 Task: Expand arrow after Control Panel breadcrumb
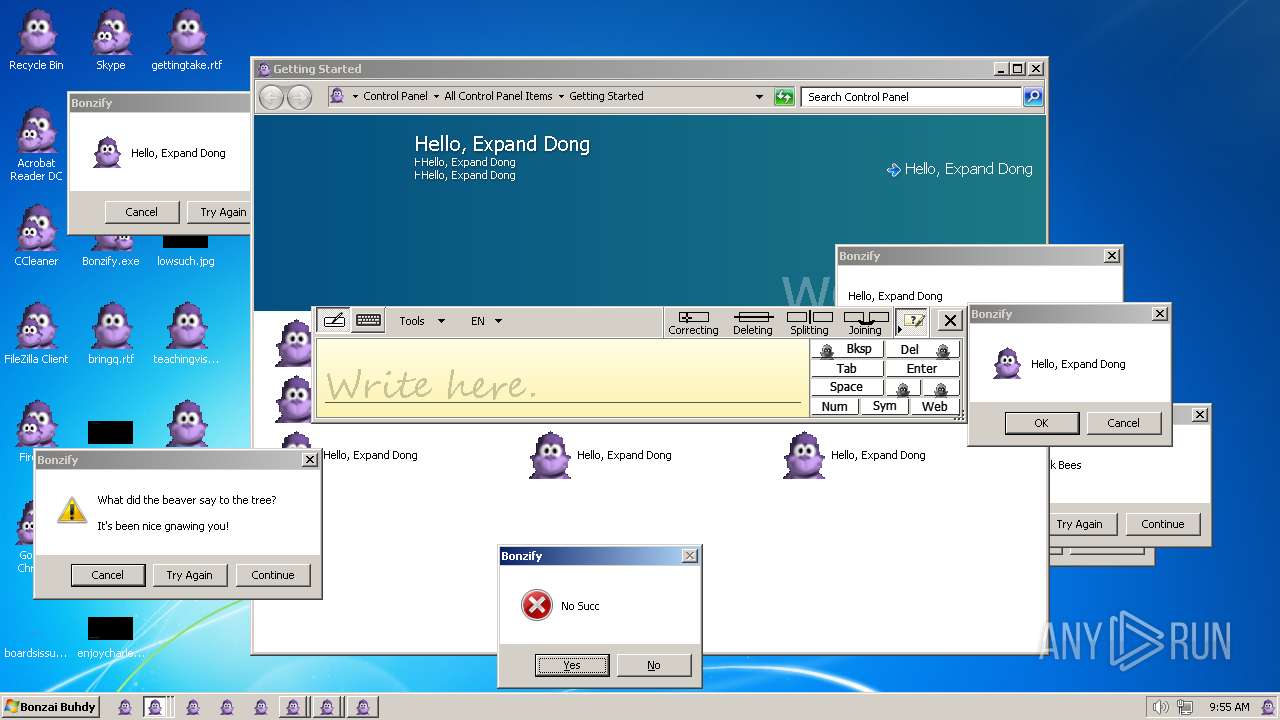click(x=436, y=97)
